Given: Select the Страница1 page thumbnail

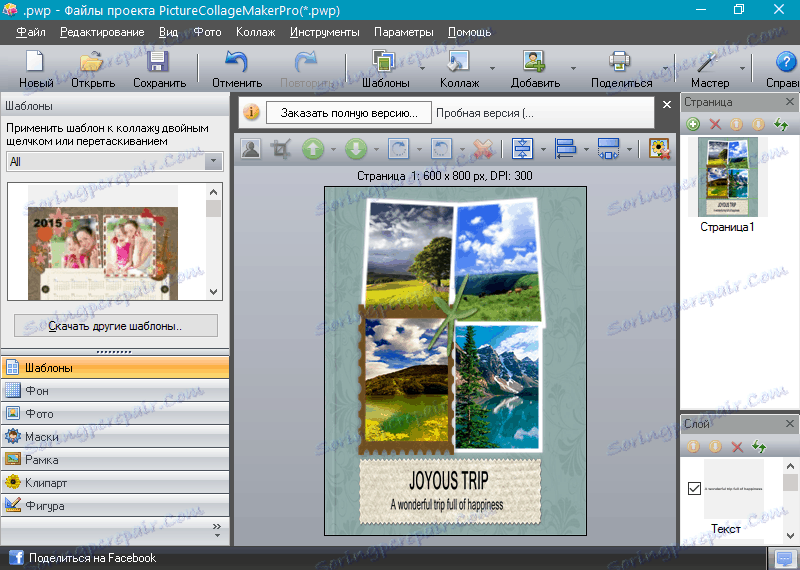Looking at the screenshot, I should point(727,177).
